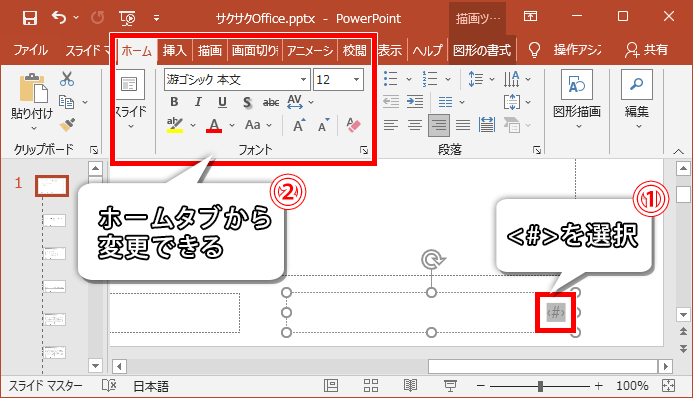693x398 pixels.
Task: Switch to the 挿入 tab
Action: coord(174,50)
